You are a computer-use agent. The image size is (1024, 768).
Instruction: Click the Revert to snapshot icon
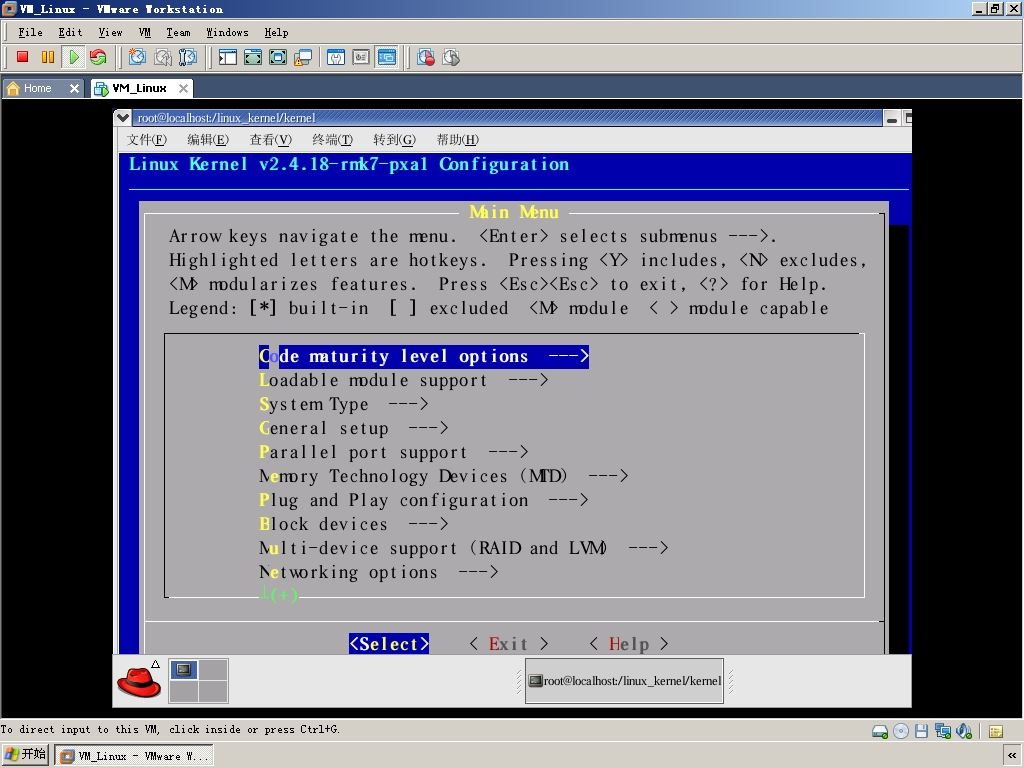coord(163,57)
